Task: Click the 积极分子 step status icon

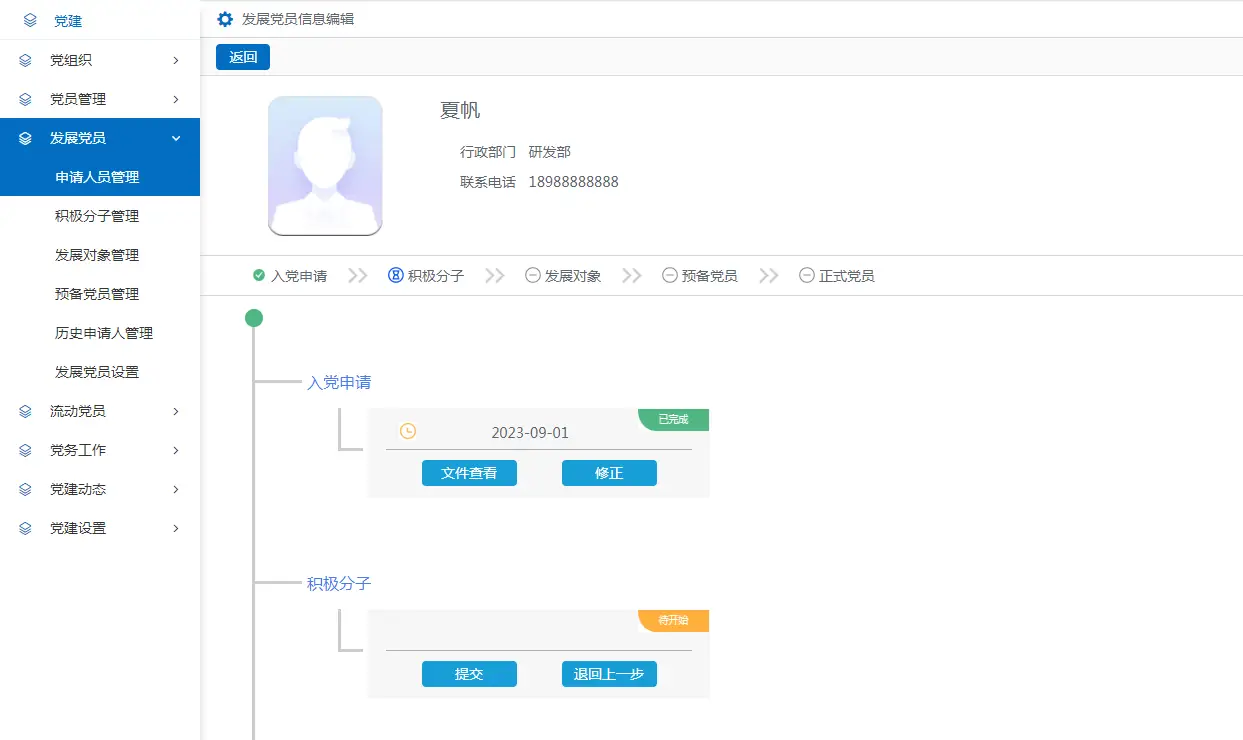Action: click(395, 275)
